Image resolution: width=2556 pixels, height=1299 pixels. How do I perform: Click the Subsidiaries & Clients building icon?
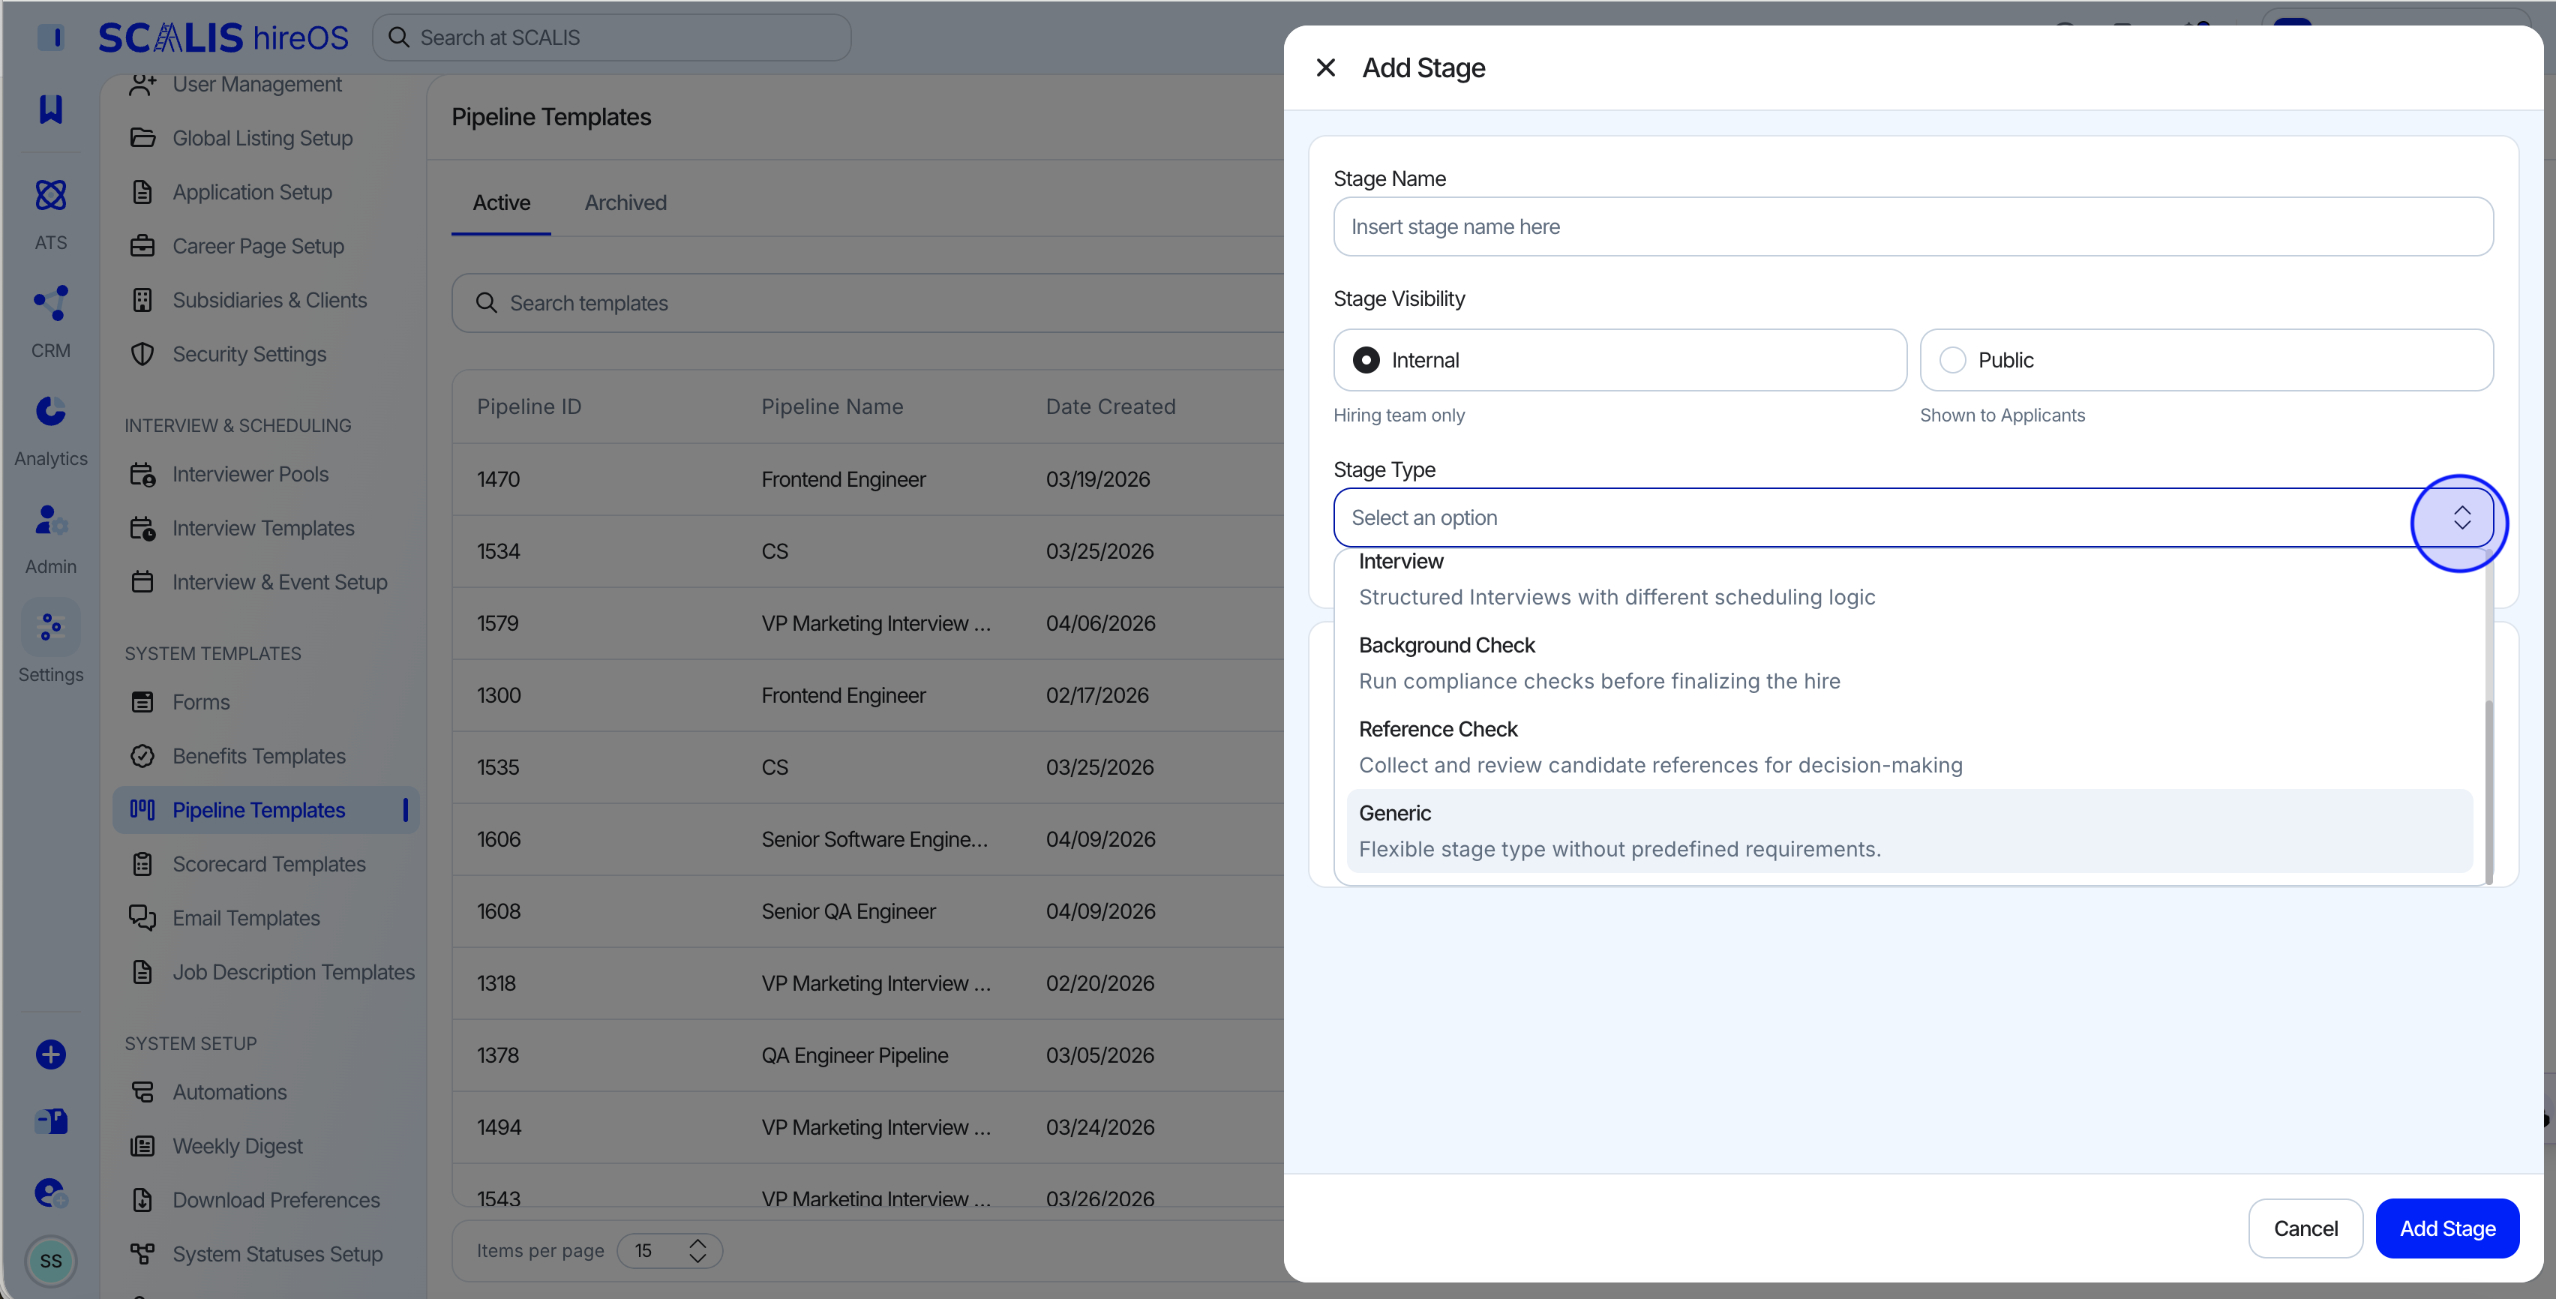coord(143,300)
